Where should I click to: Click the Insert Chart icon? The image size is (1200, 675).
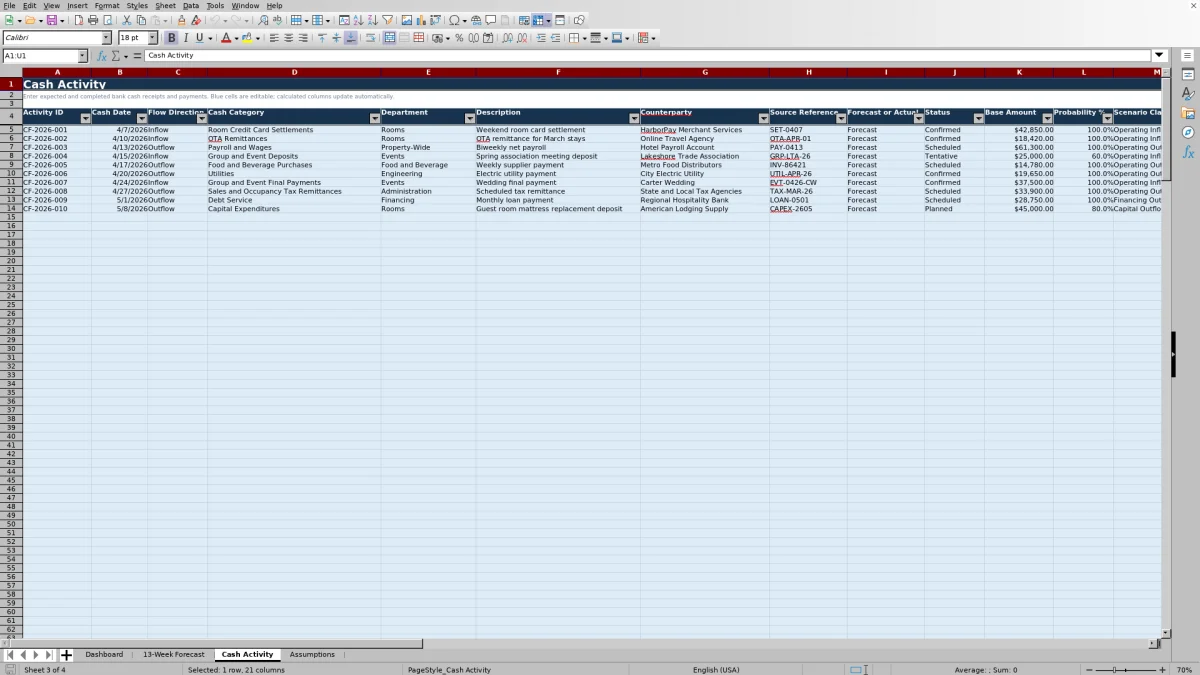click(421, 20)
